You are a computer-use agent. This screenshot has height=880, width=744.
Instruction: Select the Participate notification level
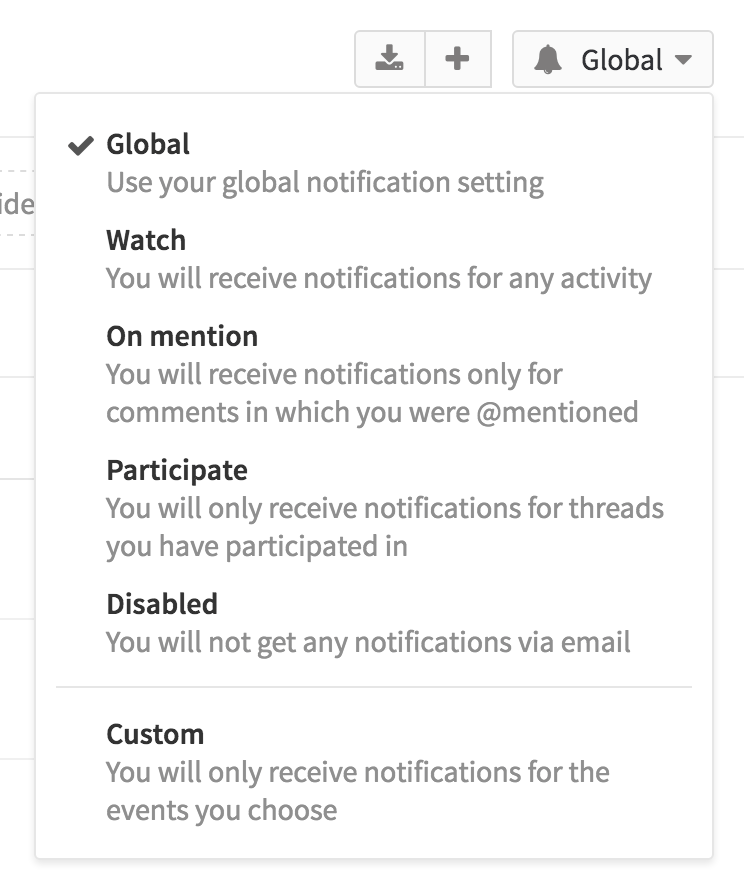(178, 469)
